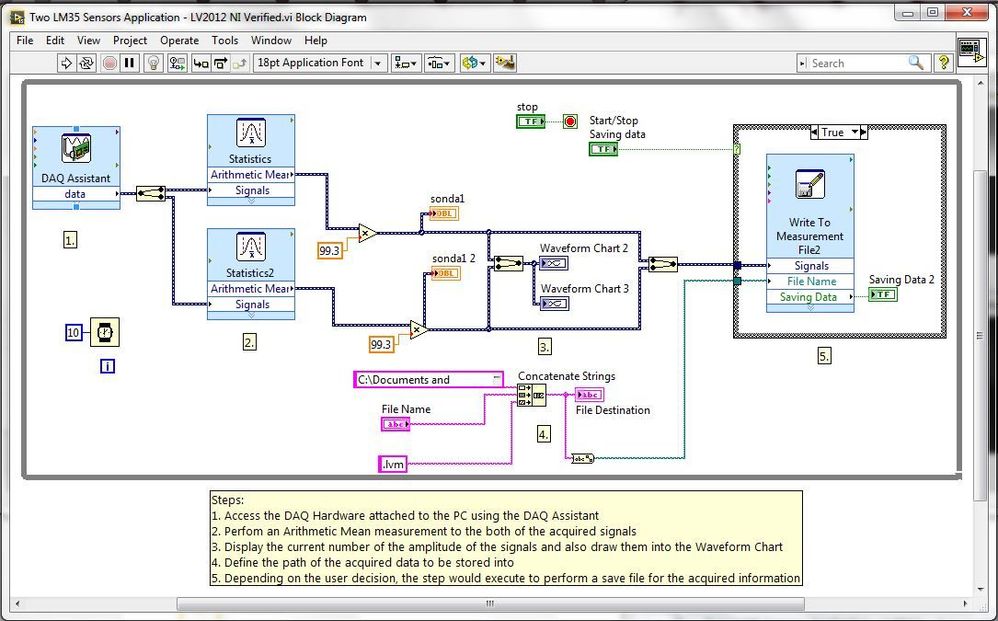The width and height of the screenshot is (998, 621).
Task: Click the Search field in the toolbar
Action: [853, 63]
